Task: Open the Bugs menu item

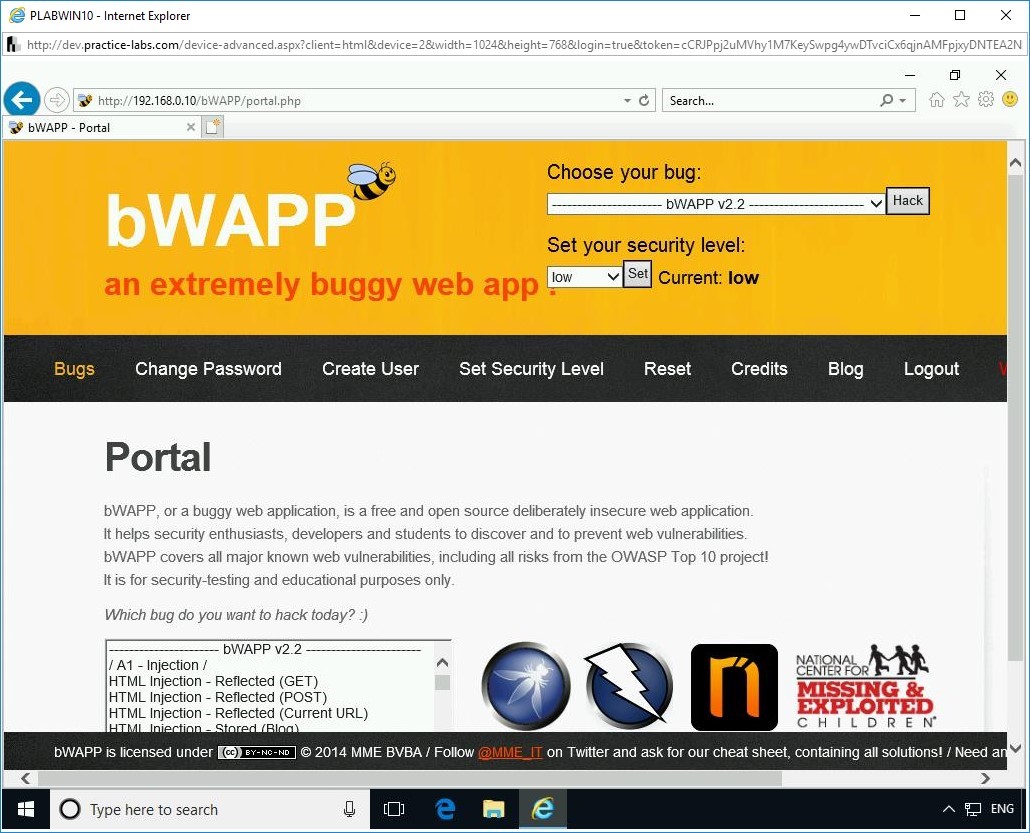Action: tap(74, 368)
